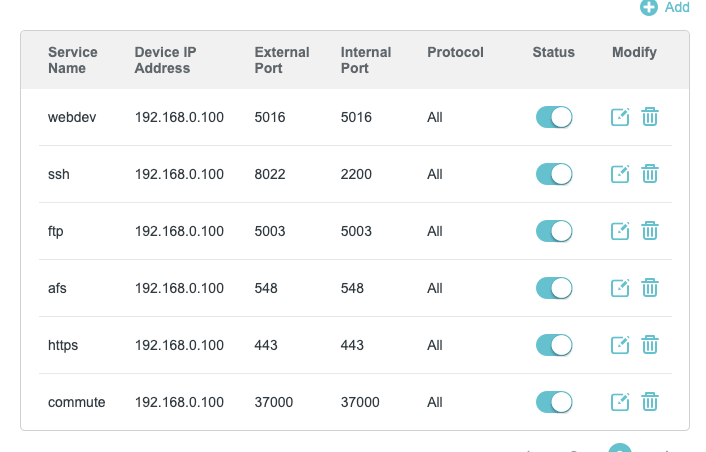Viewport: 706px width, 452px height.
Task: Turn off the ssh status switch
Action: point(554,174)
